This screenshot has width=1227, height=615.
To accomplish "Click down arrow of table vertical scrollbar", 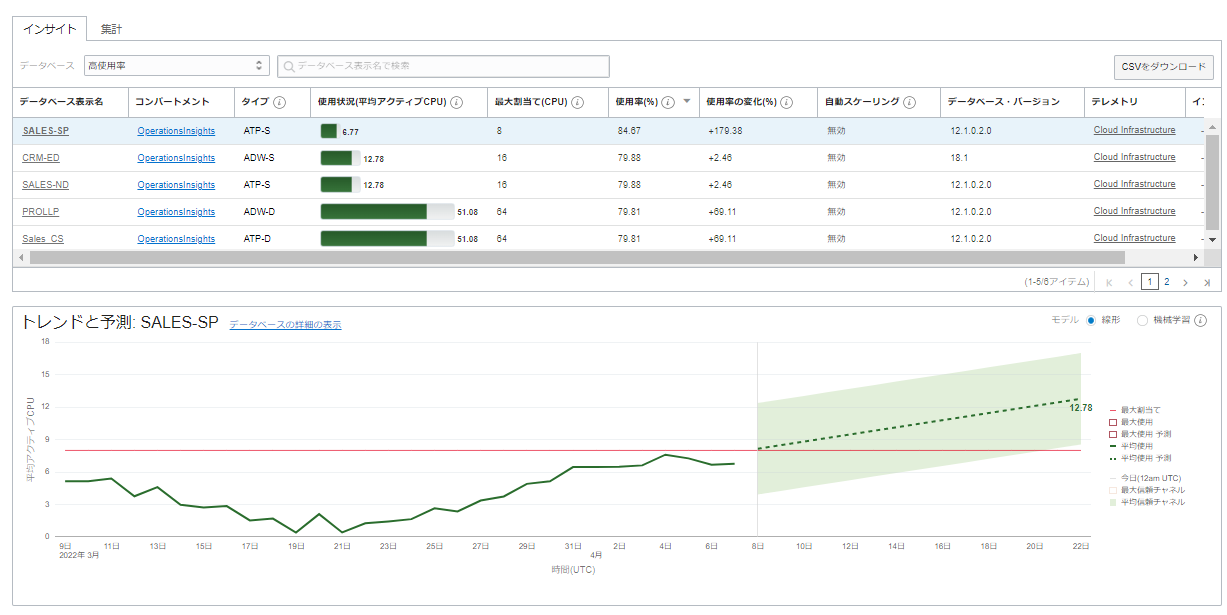I will pyautogui.click(x=1213, y=240).
